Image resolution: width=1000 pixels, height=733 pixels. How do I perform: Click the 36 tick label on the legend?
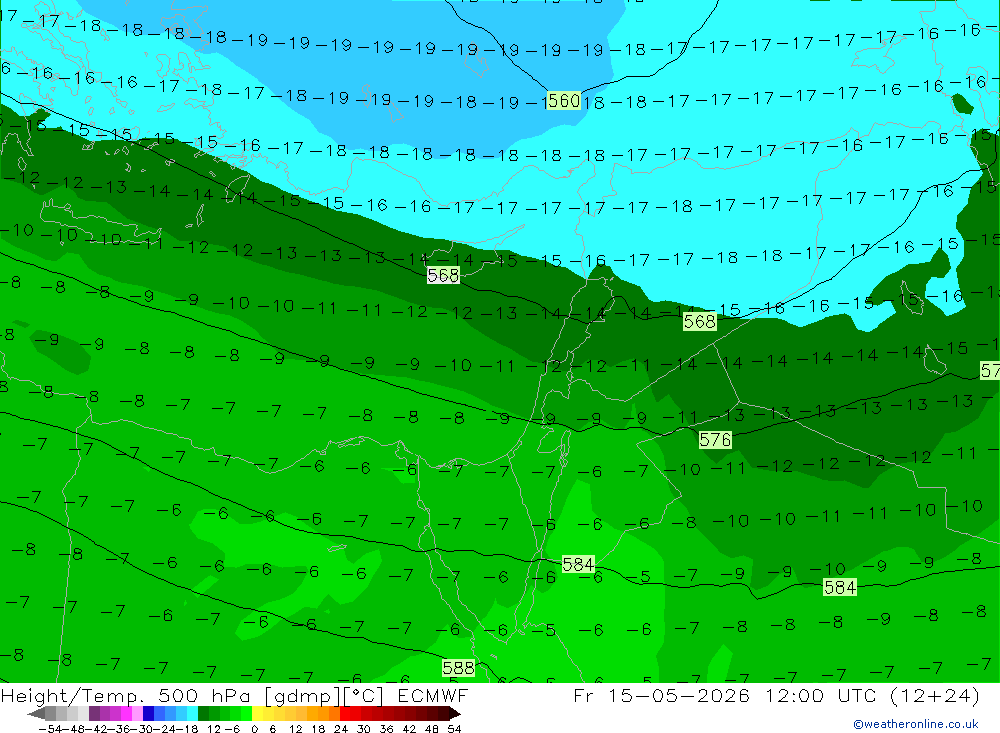386,729
